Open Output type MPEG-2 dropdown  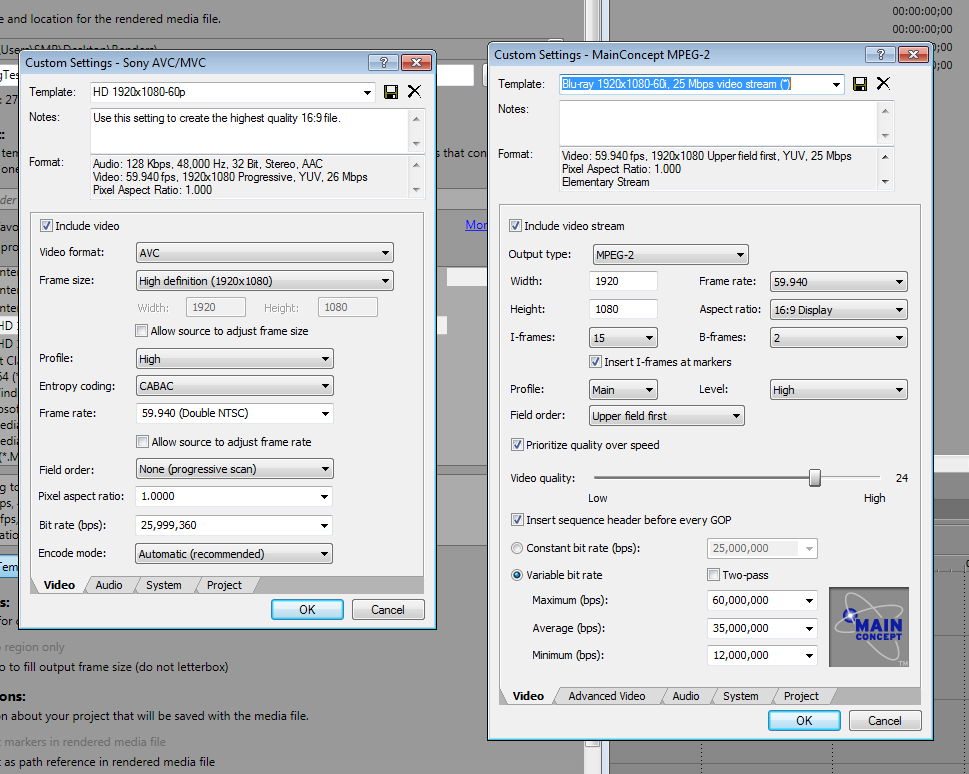(671, 255)
